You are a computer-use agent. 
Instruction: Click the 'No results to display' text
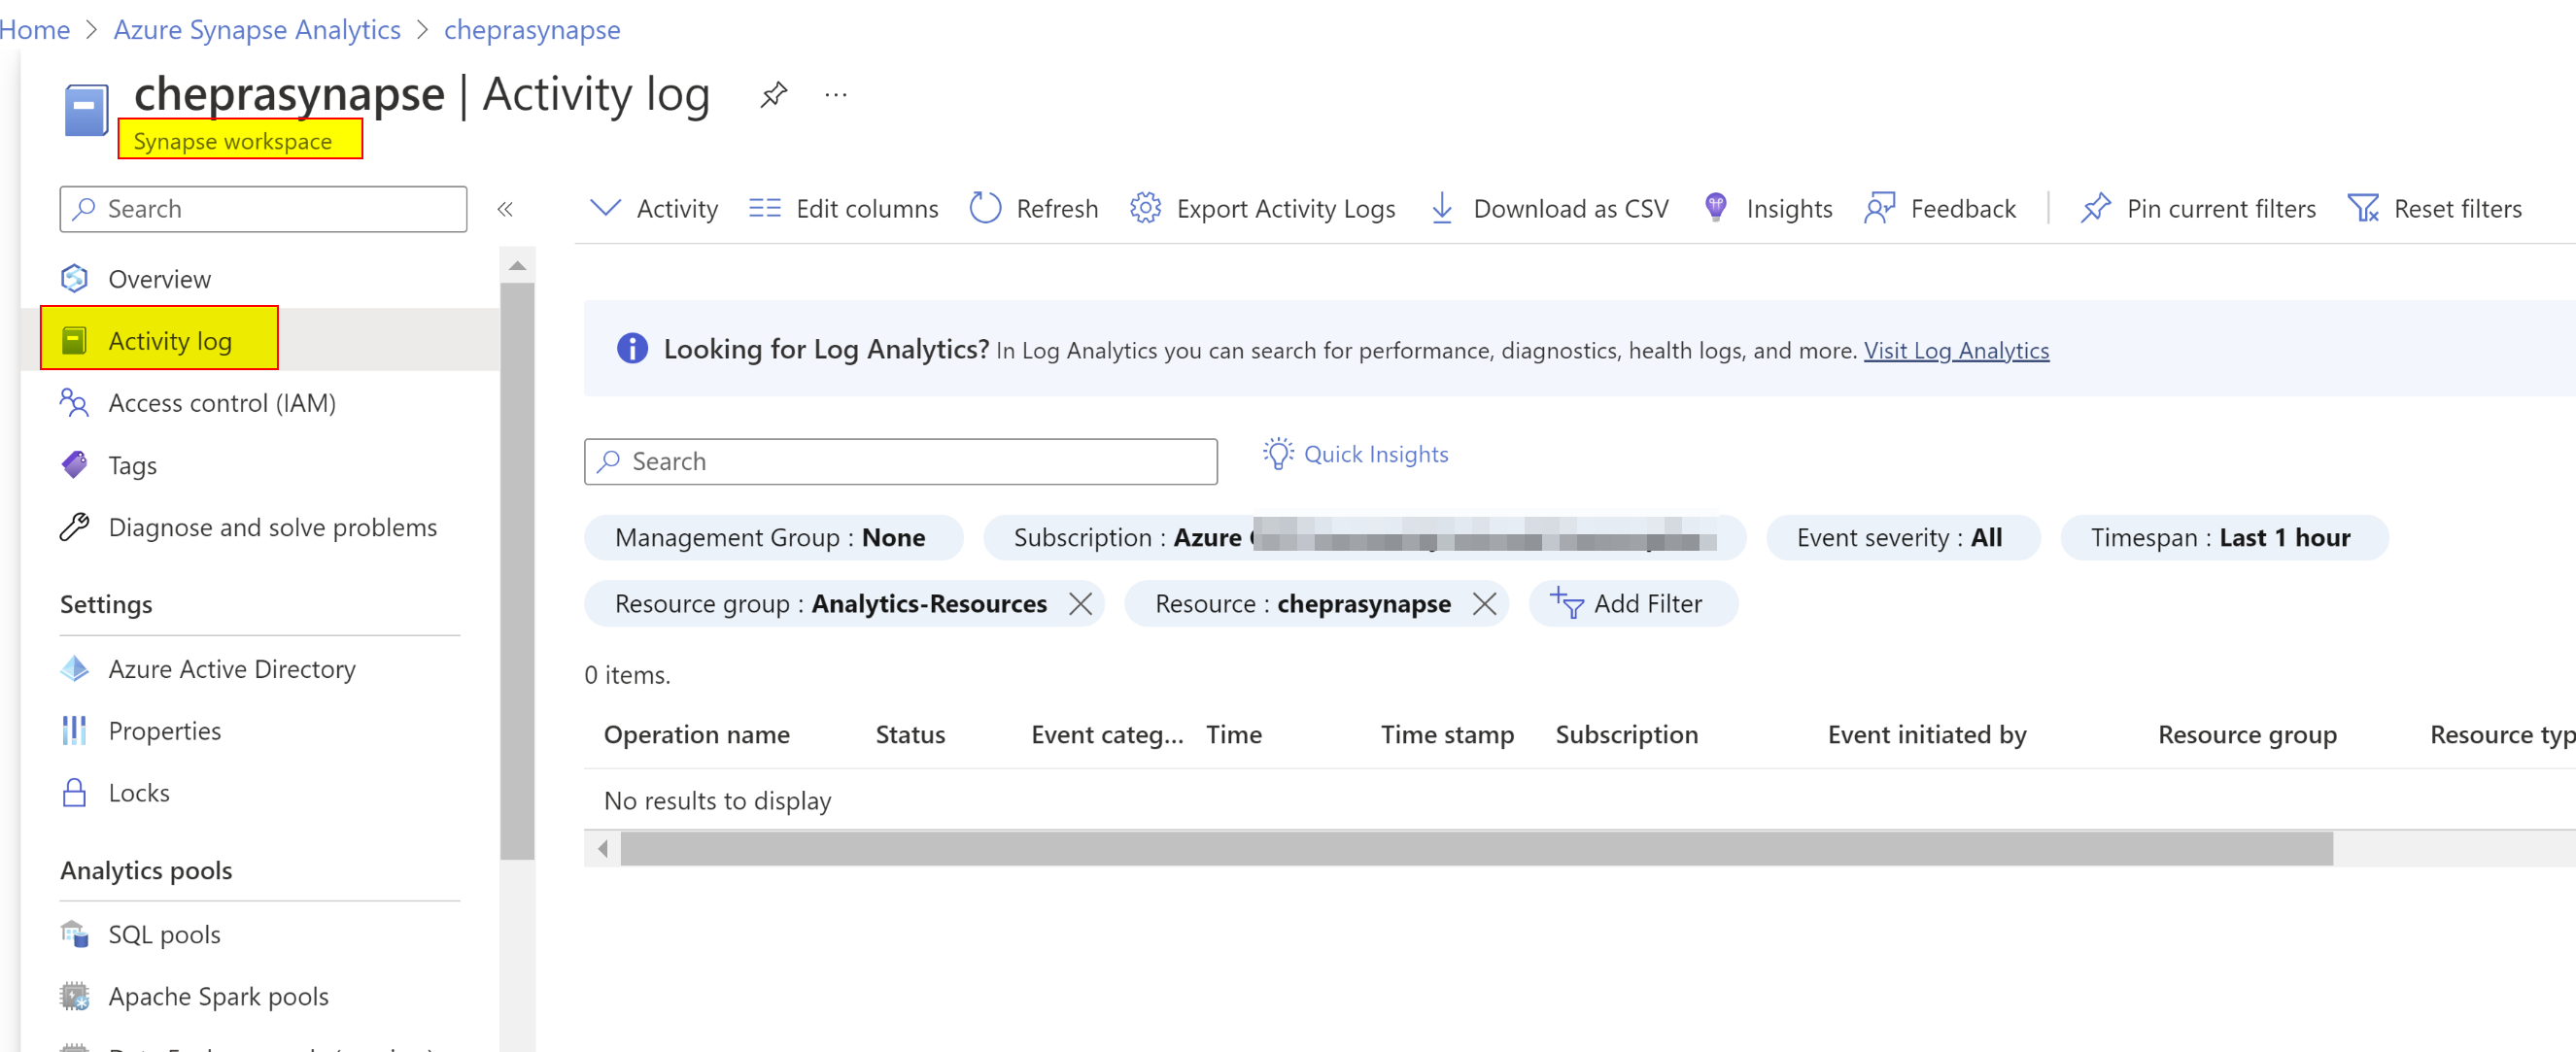tap(717, 801)
